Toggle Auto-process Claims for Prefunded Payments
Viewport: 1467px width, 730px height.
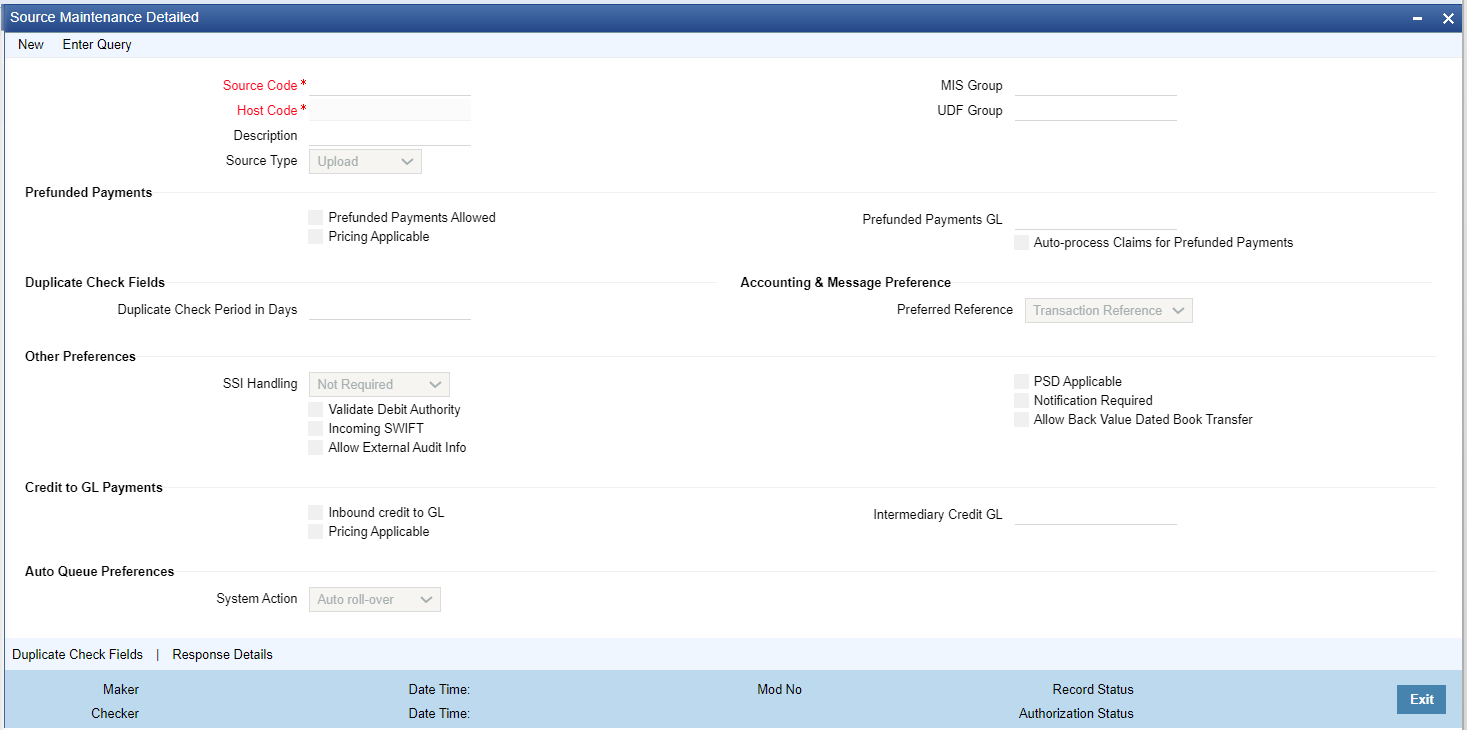[x=1021, y=242]
